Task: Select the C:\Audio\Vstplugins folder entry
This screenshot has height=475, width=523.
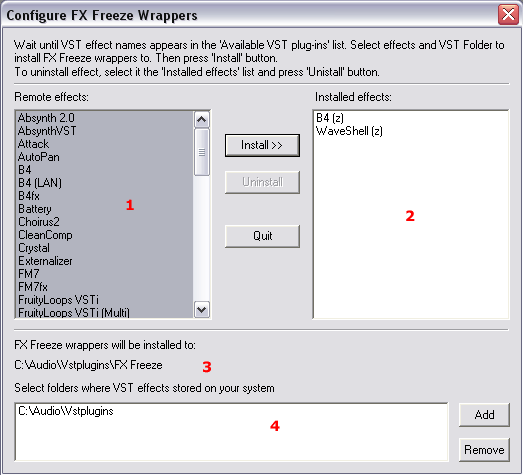Action: (x=66, y=411)
